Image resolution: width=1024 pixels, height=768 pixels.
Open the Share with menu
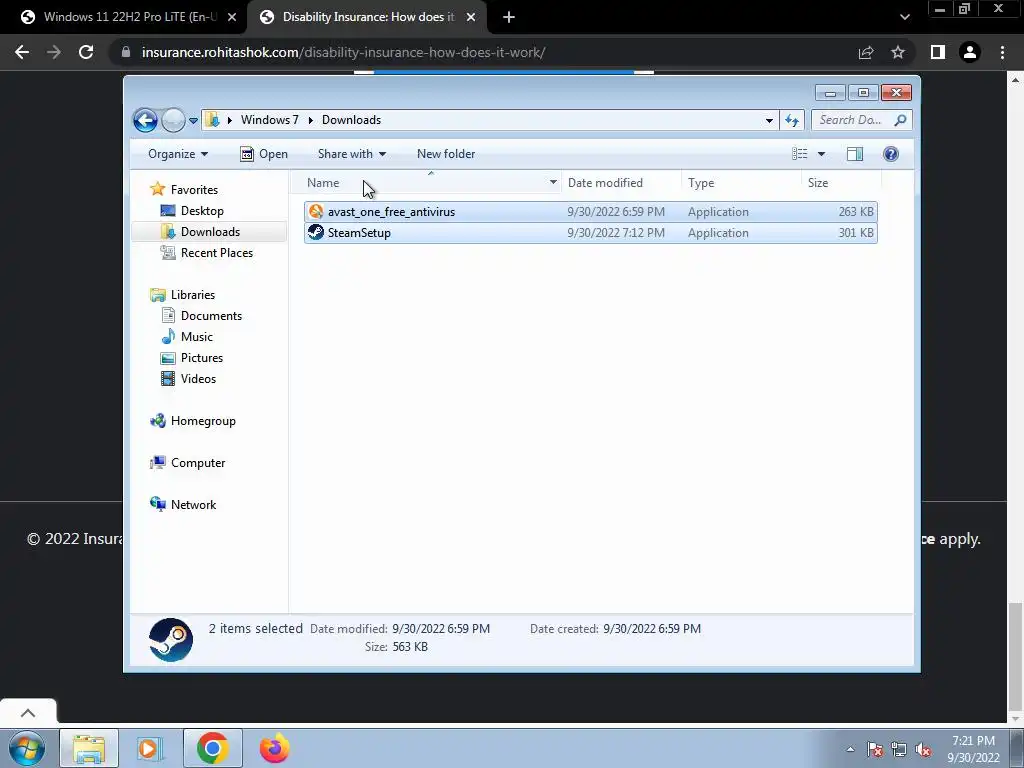point(351,154)
